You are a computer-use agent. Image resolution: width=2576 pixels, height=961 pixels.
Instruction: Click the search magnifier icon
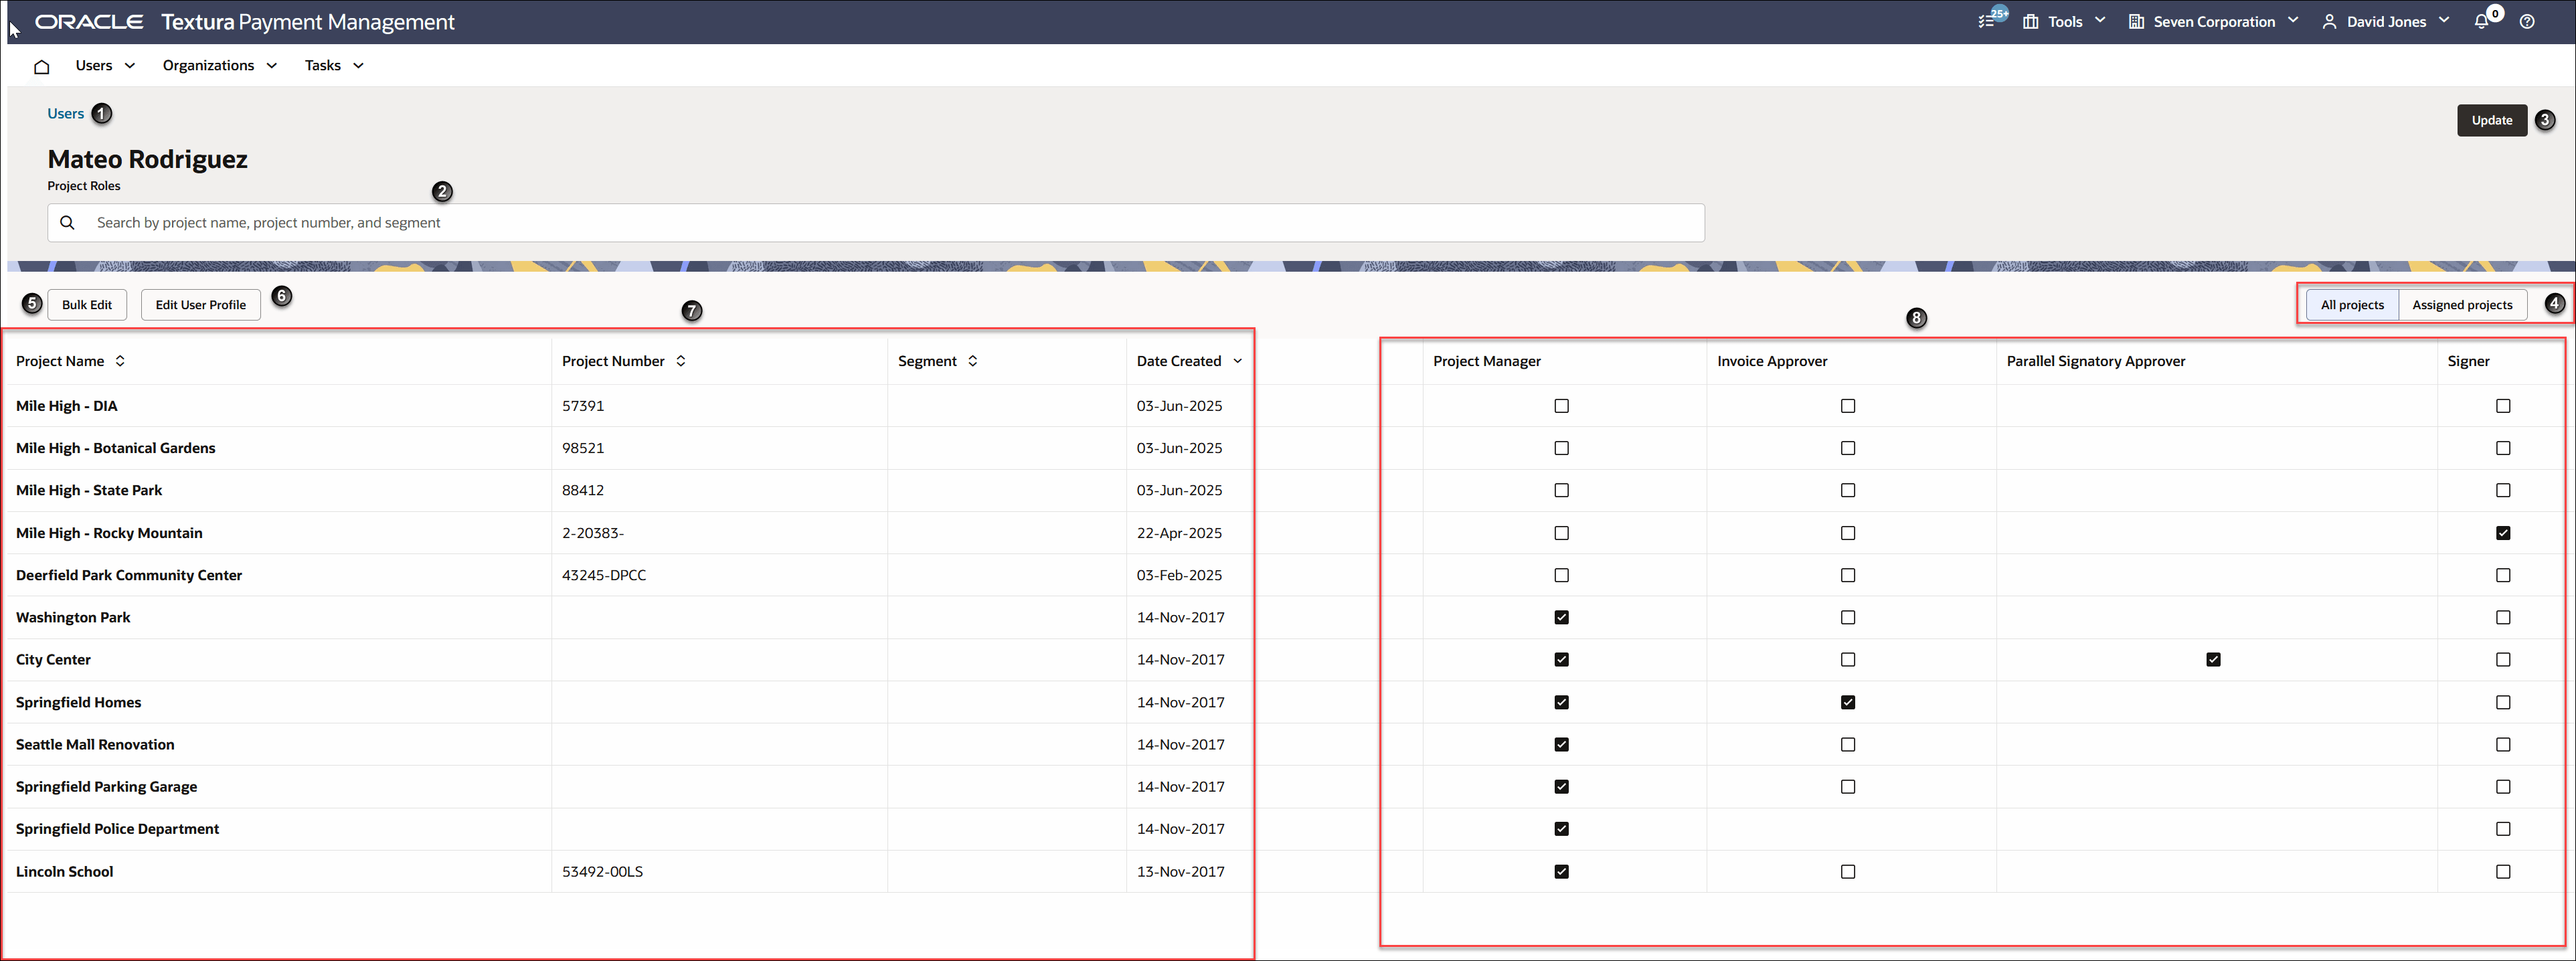click(67, 223)
